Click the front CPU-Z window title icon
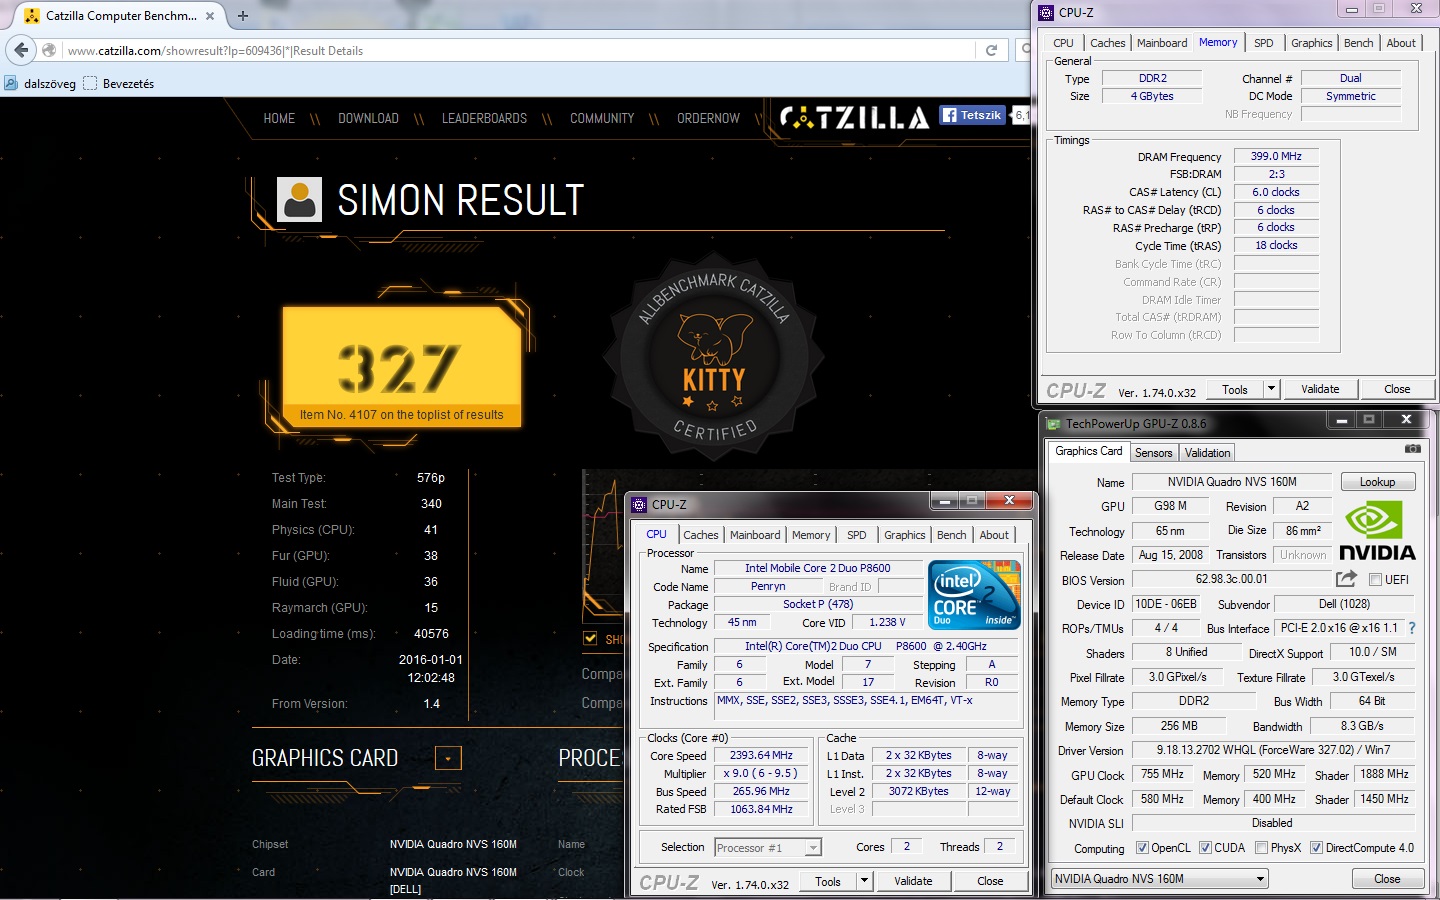The width and height of the screenshot is (1440, 900). (x=639, y=505)
